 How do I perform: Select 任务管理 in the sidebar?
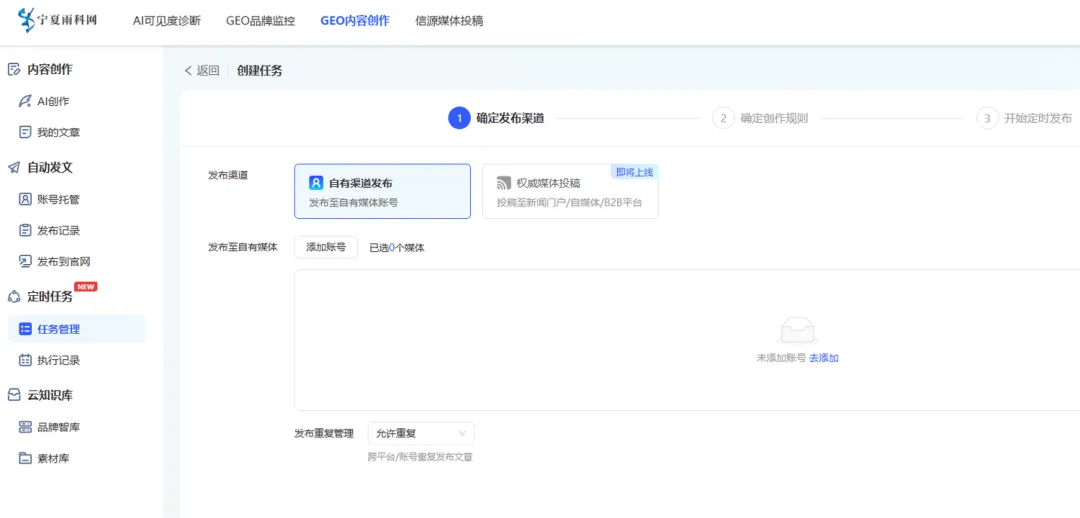click(77, 329)
